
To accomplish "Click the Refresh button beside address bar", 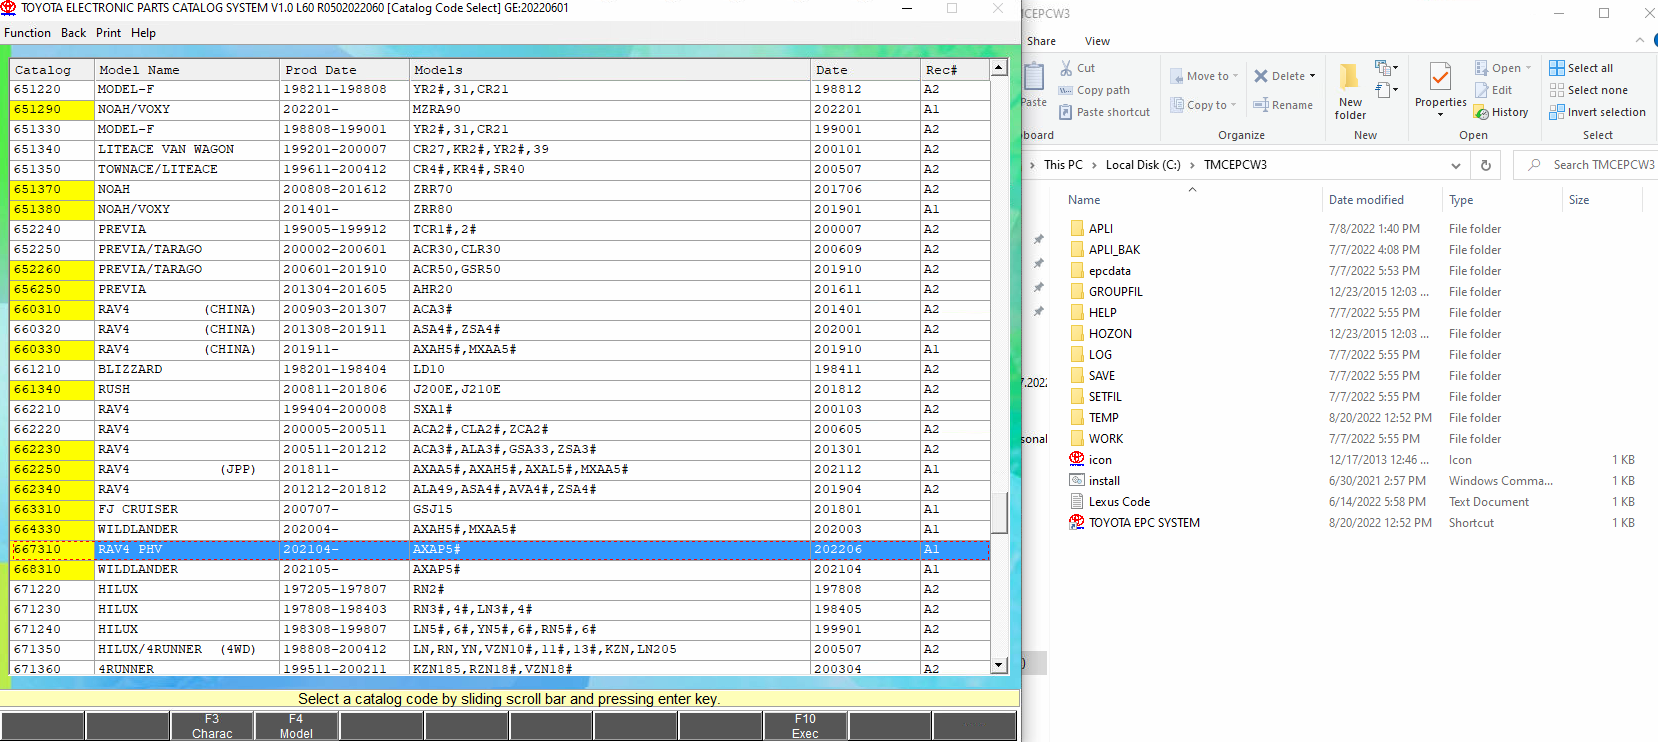I will (1486, 165).
